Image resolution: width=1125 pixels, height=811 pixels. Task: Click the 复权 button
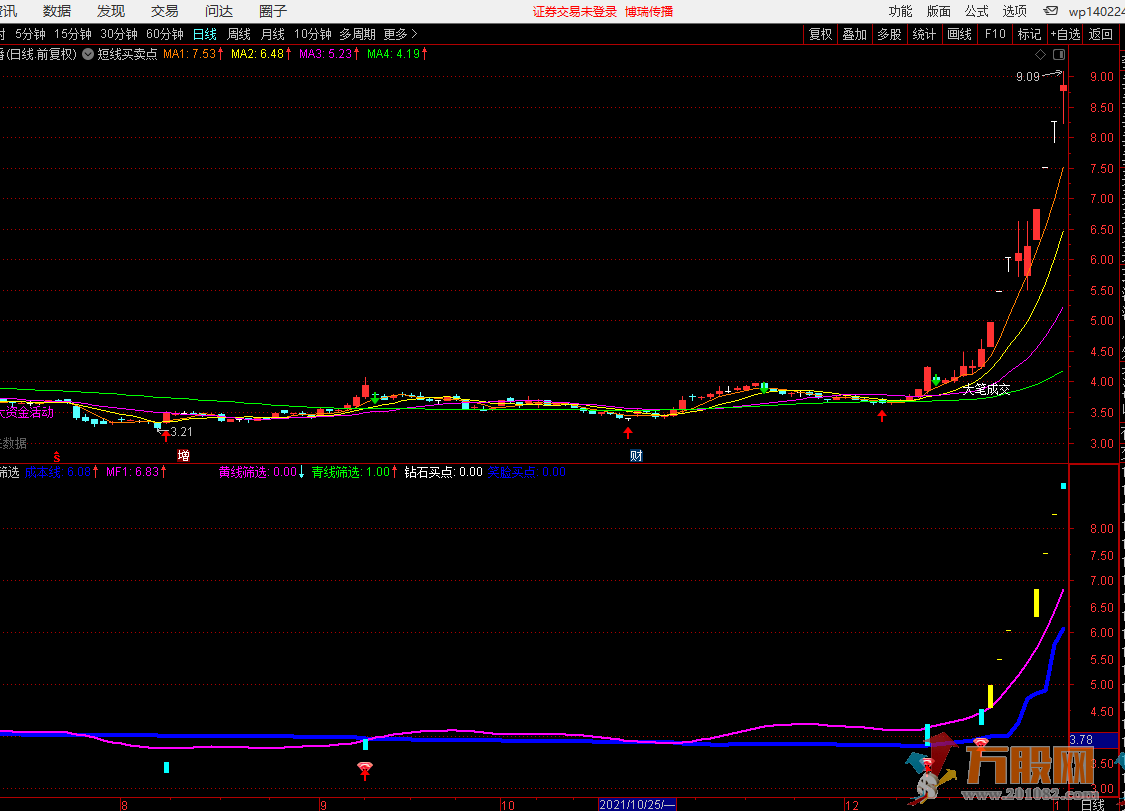(x=820, y=34)
